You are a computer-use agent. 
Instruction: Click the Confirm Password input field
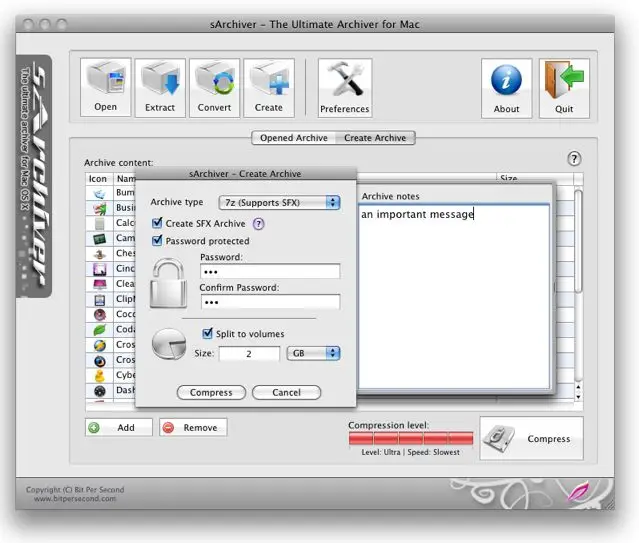270,302
